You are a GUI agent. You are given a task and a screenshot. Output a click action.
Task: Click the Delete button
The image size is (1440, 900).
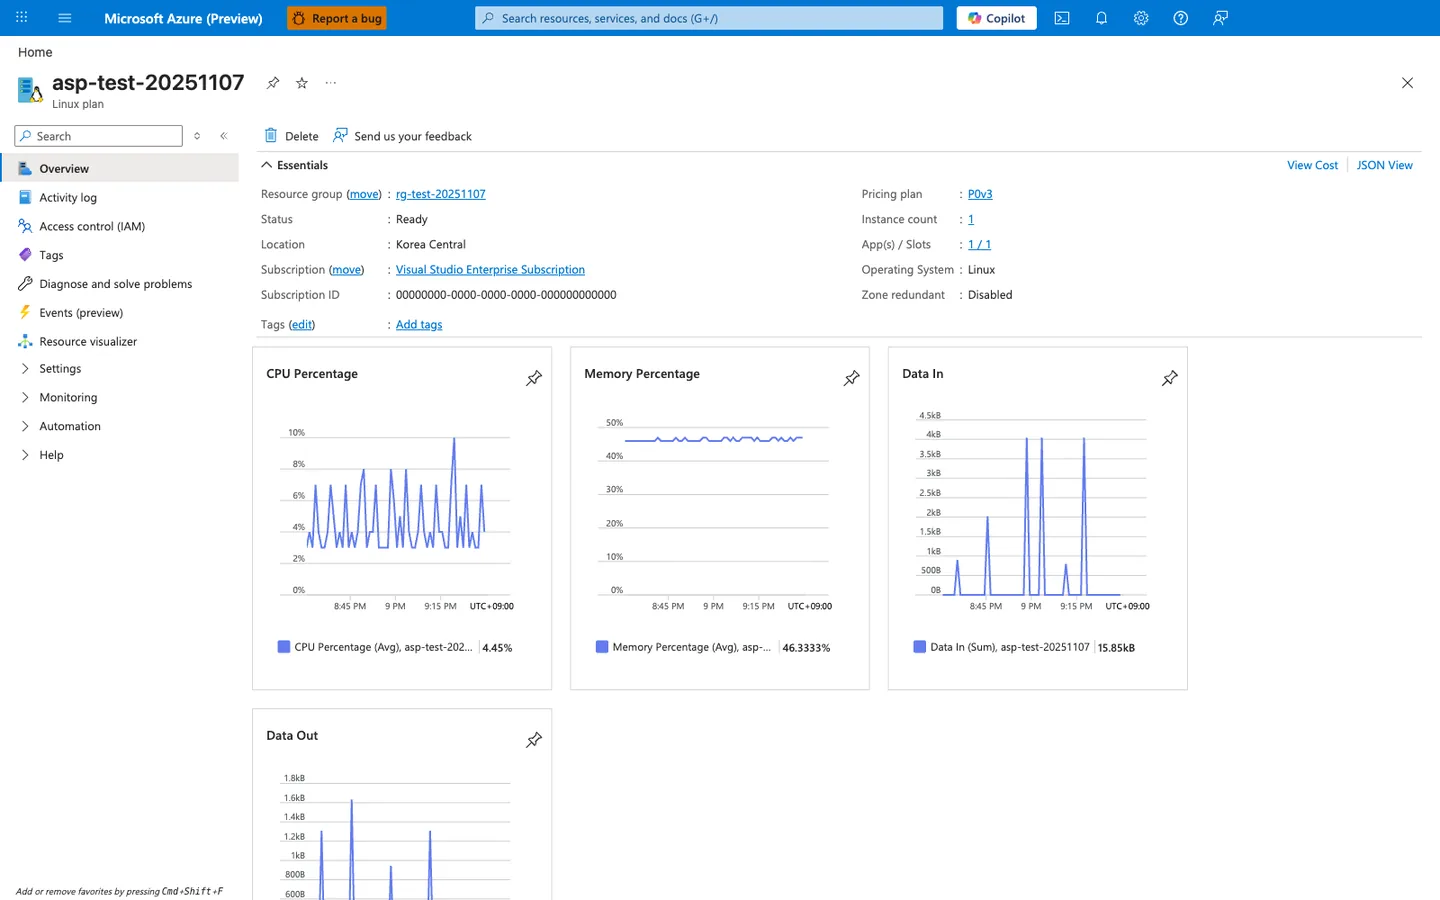[x=291, y=136]
